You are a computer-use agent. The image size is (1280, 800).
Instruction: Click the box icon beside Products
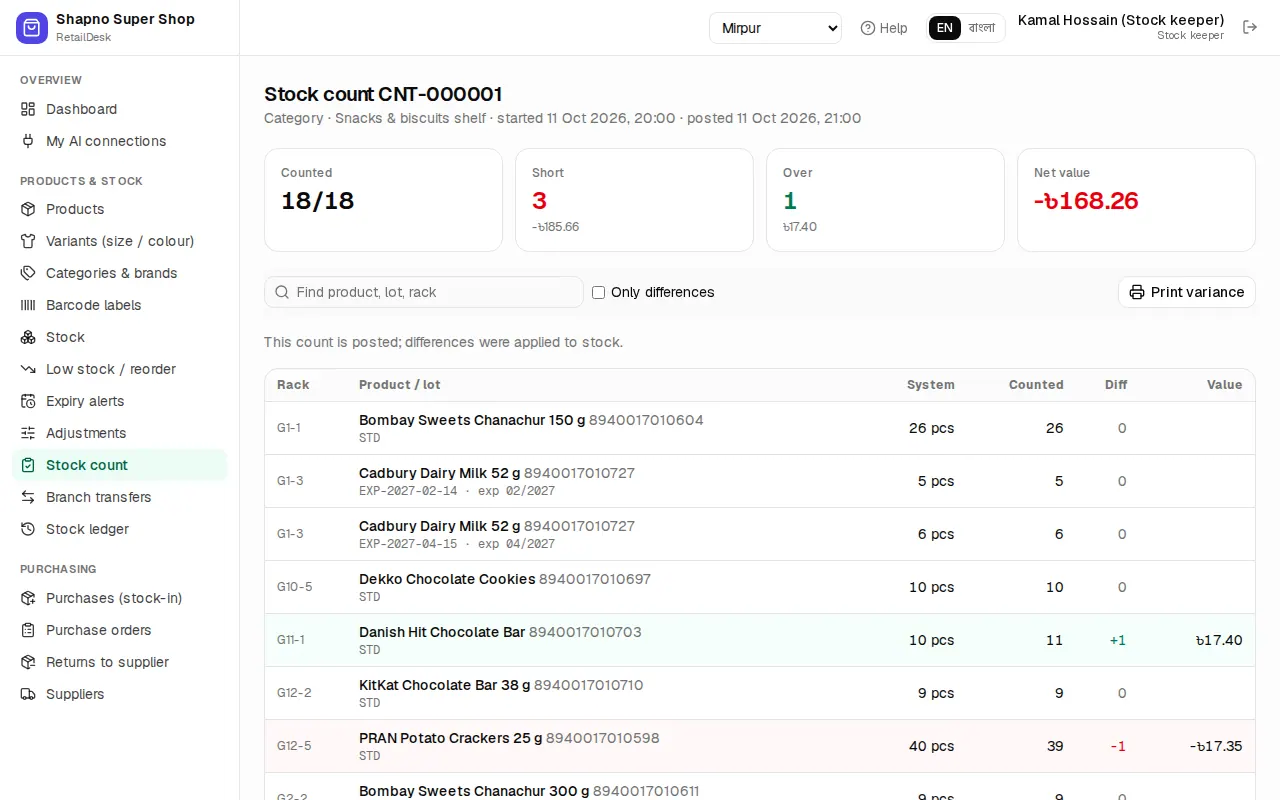28,209
